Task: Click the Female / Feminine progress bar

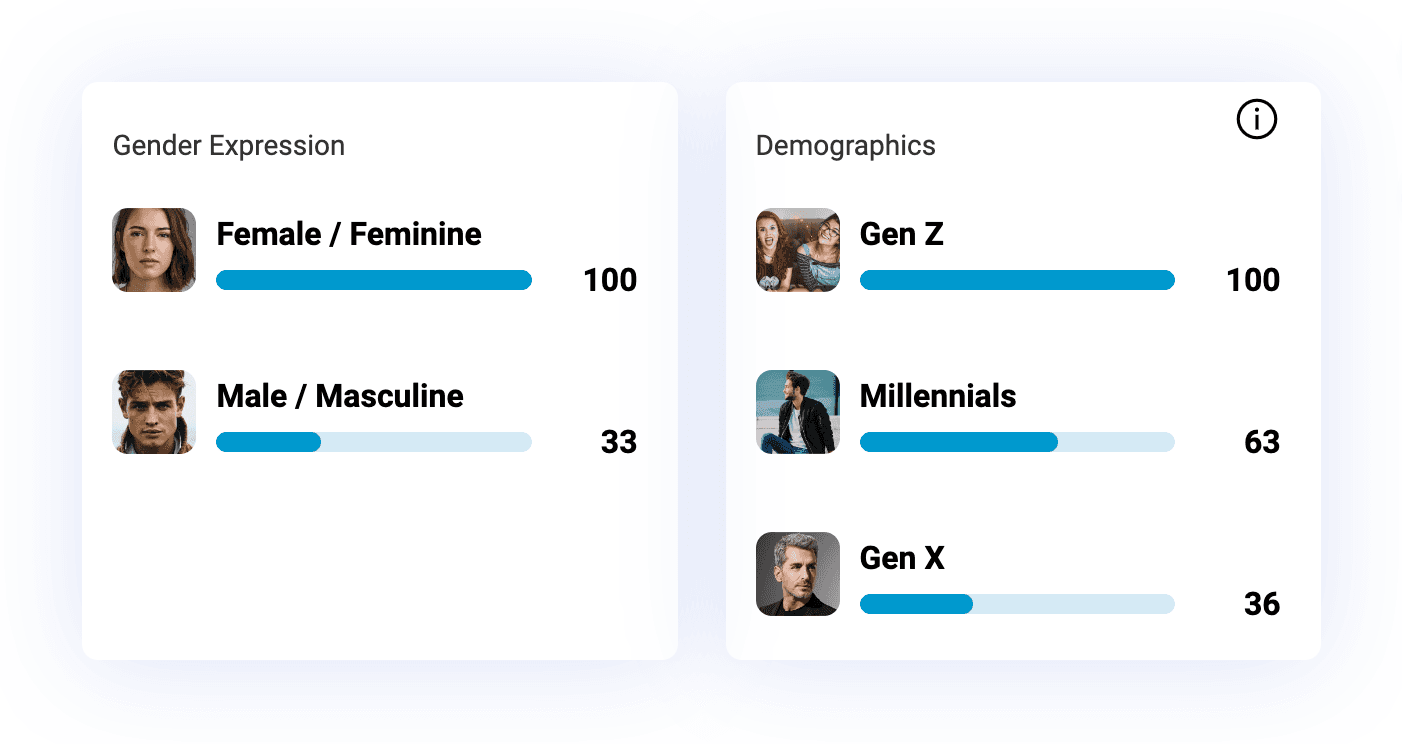Action: [373, 280]
